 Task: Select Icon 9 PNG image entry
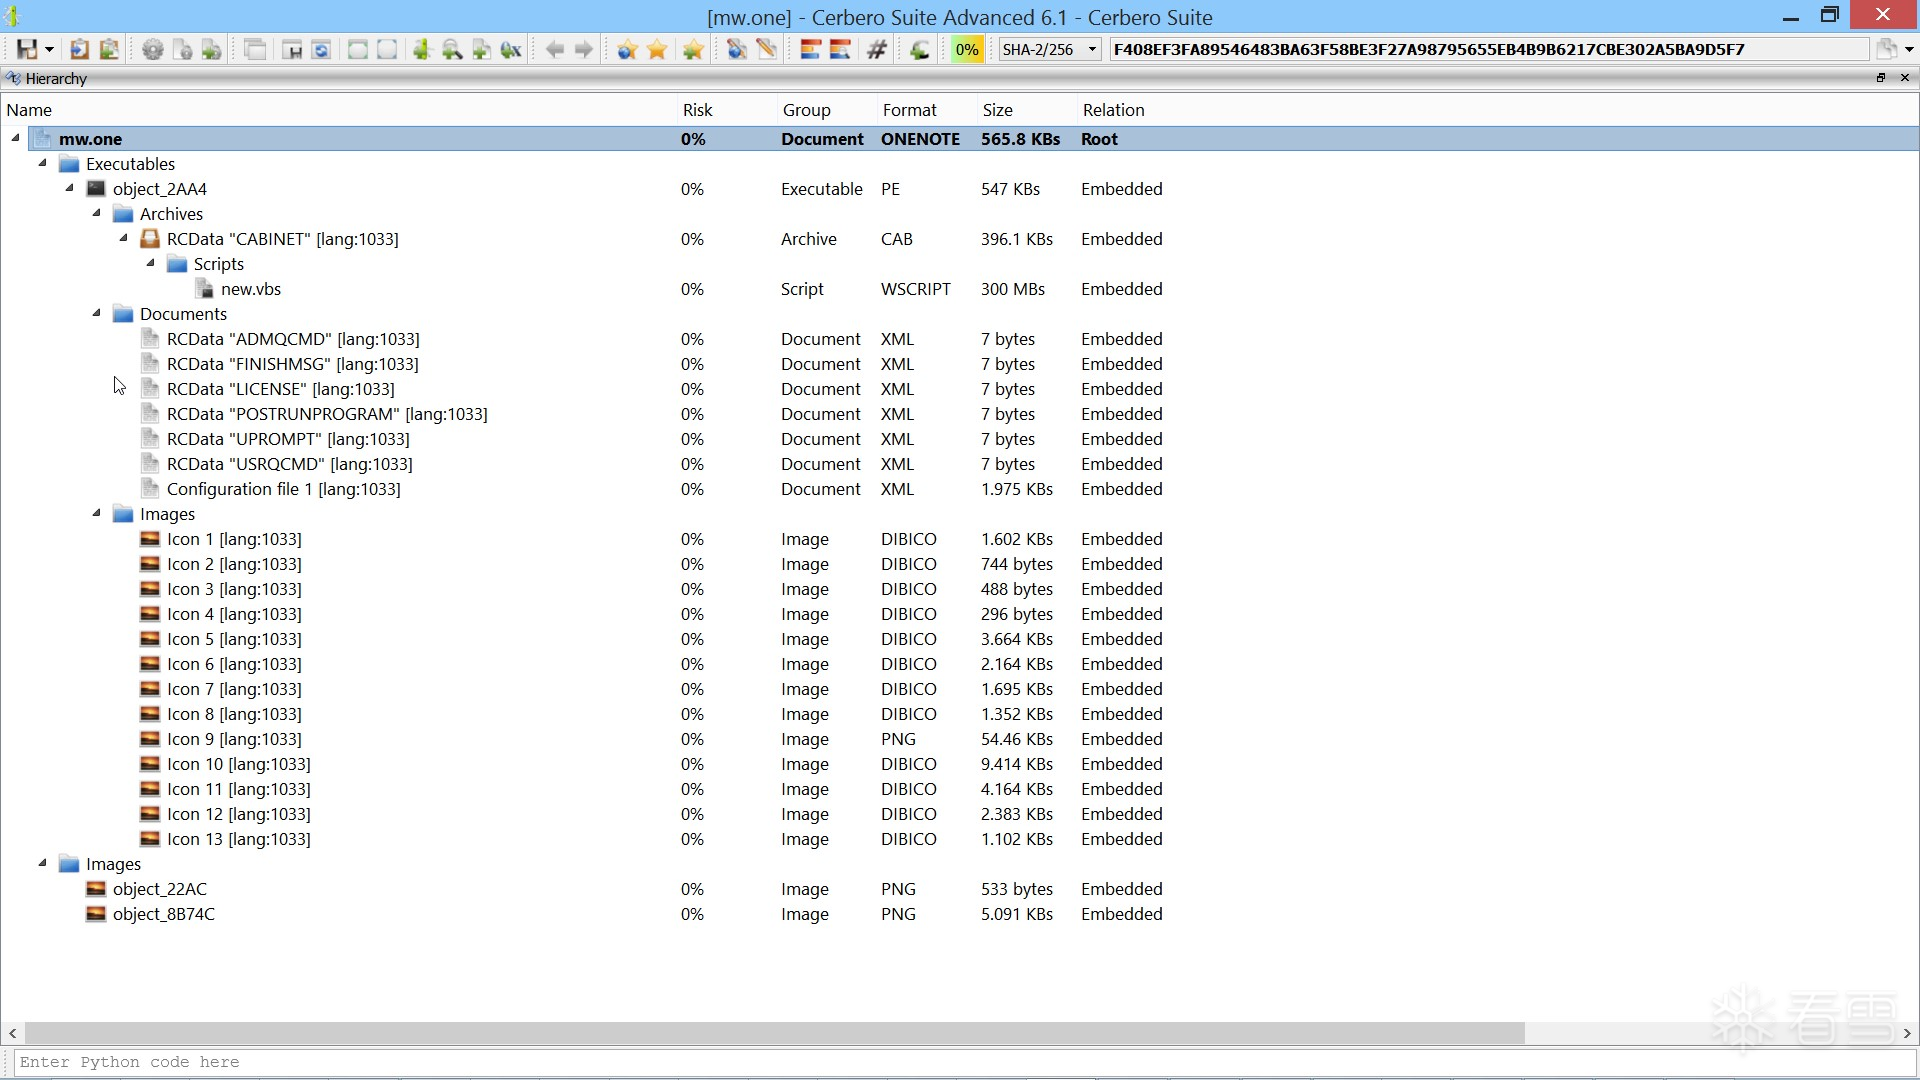tap(233, 739)
